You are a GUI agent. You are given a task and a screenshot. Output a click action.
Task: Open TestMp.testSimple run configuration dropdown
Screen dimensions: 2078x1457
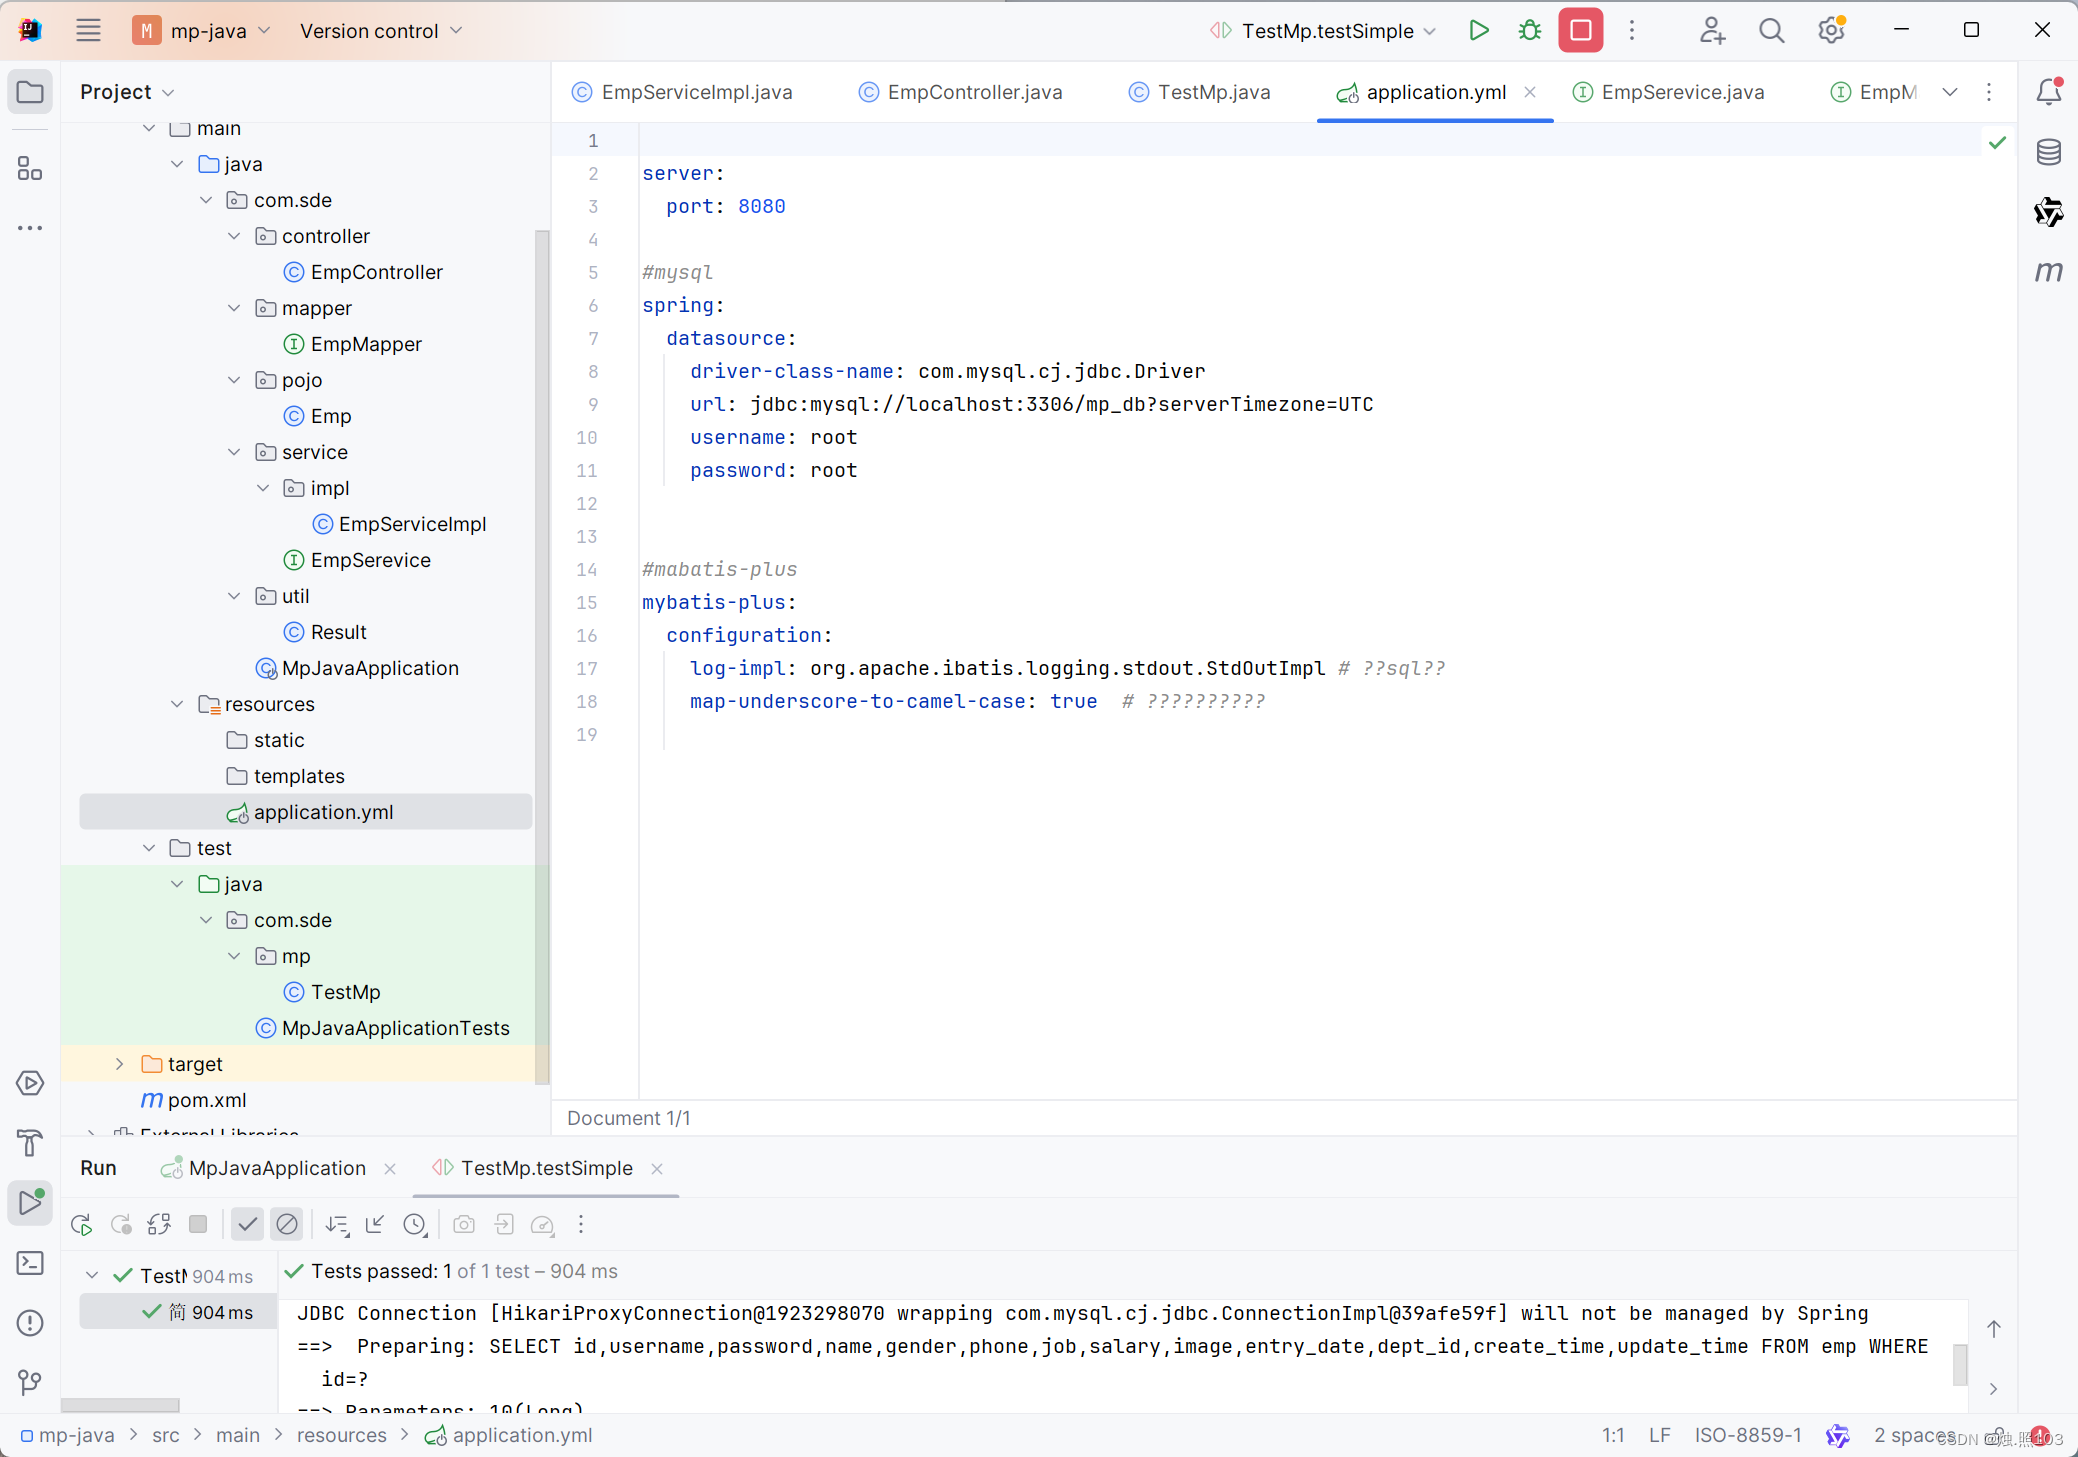(1326, 31)
